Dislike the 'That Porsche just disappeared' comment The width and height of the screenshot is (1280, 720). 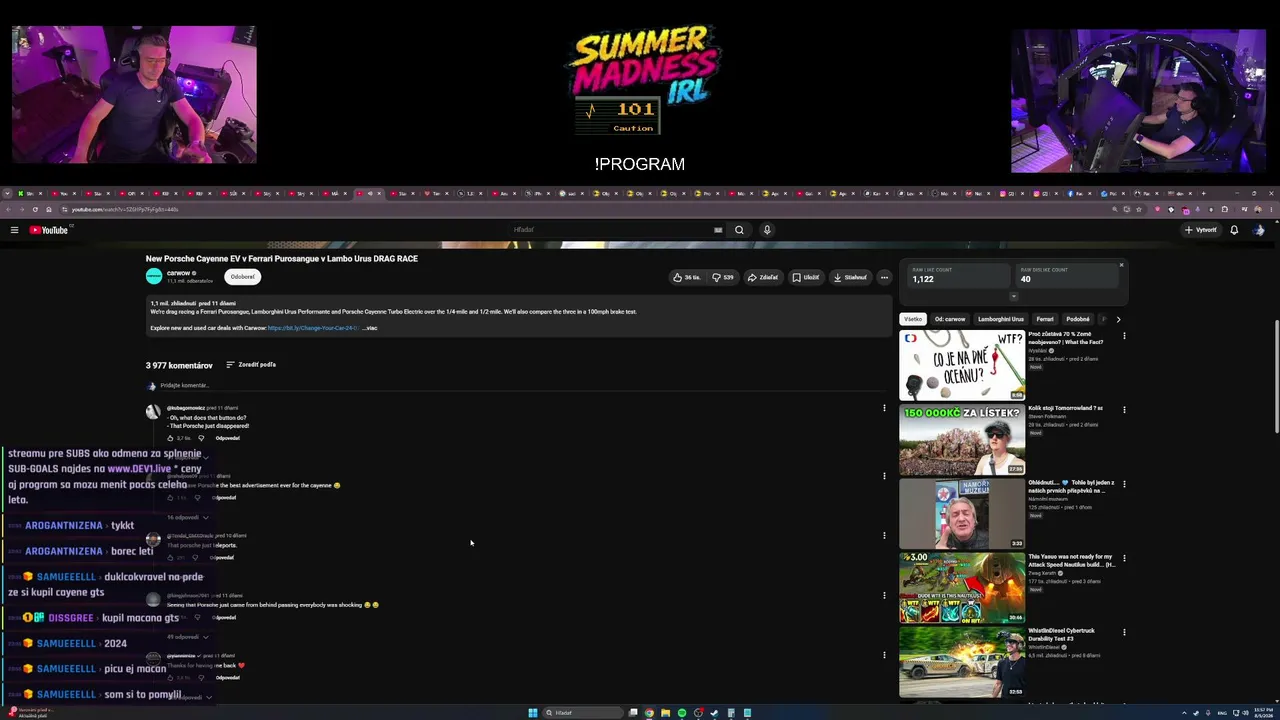tap(201, 438)
